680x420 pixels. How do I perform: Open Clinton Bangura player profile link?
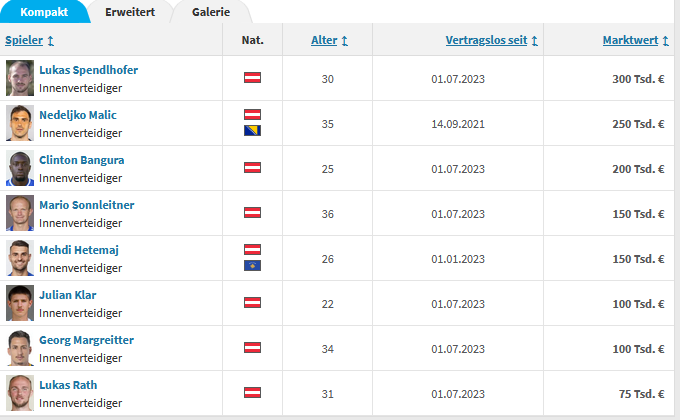(82, 160)
